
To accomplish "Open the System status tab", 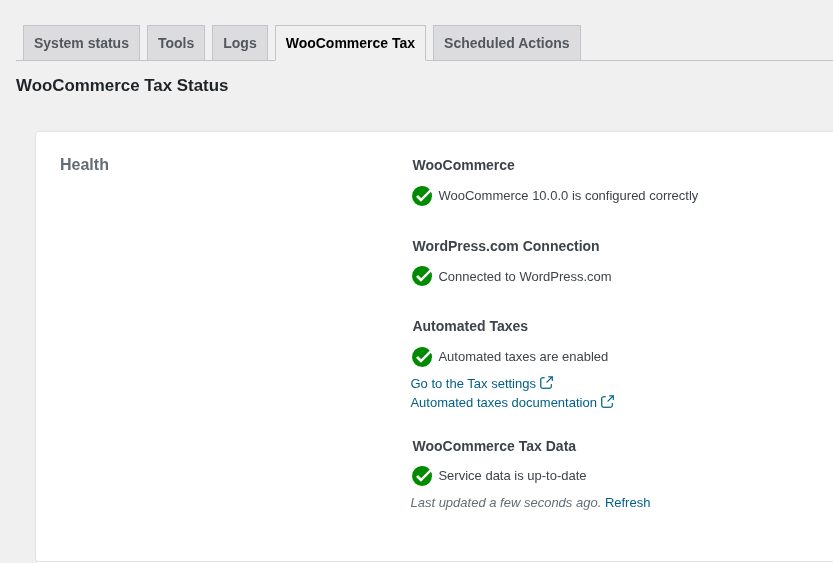I will (81, 43).
